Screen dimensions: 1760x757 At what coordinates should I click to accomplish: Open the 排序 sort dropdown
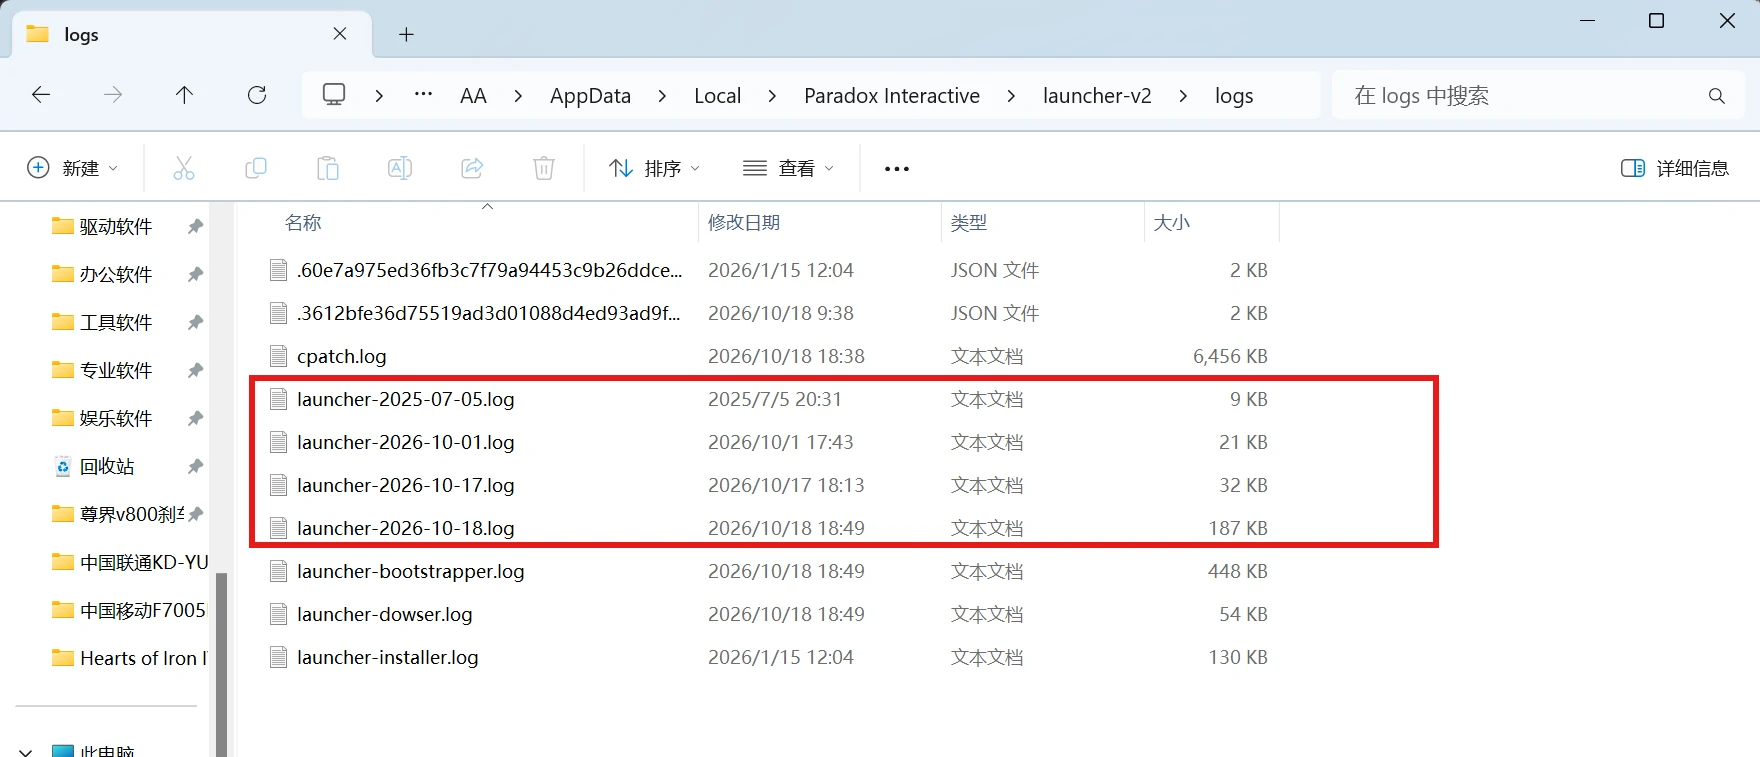[655, 168]
